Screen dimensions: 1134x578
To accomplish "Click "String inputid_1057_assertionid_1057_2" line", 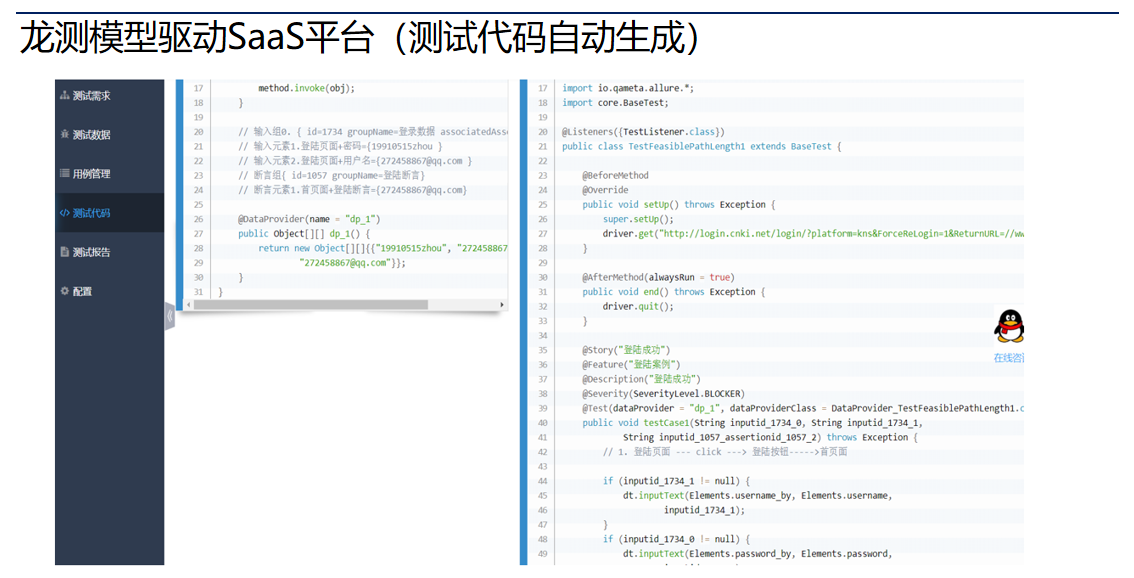I will pyautogui.click(x=770, y=437).
